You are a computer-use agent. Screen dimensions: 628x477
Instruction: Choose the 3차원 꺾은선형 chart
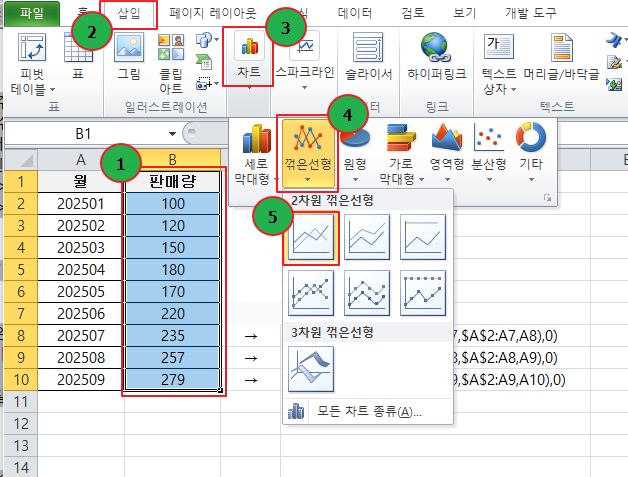click(x=311, y=369)
